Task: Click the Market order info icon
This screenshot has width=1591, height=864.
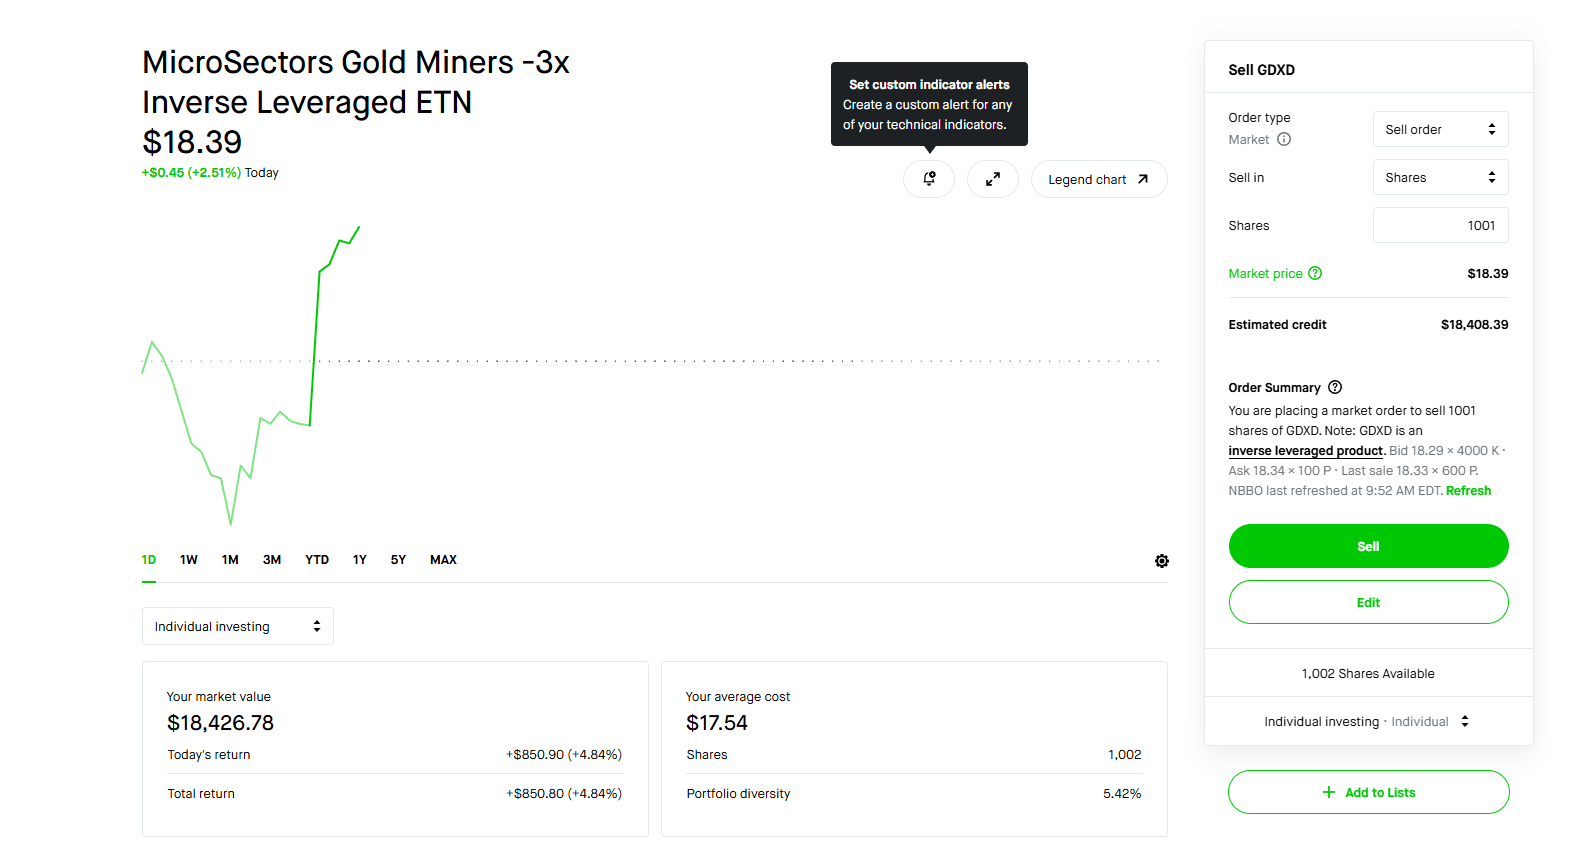Action: point(1284,140)
